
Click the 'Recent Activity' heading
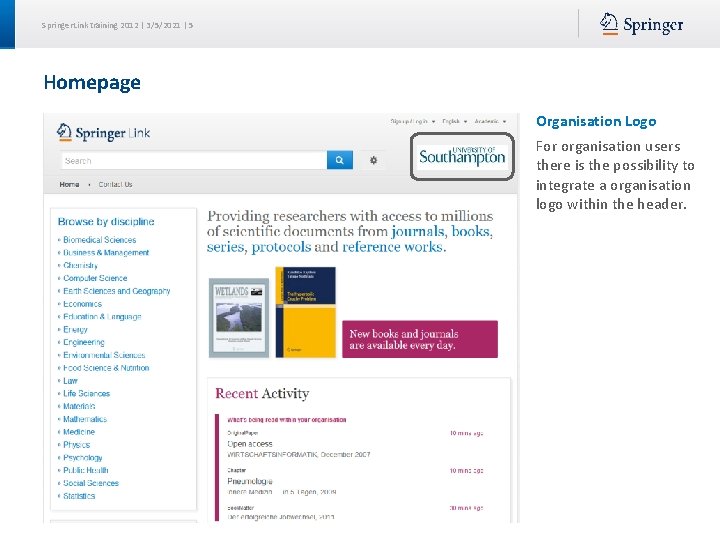coord(262,394)
